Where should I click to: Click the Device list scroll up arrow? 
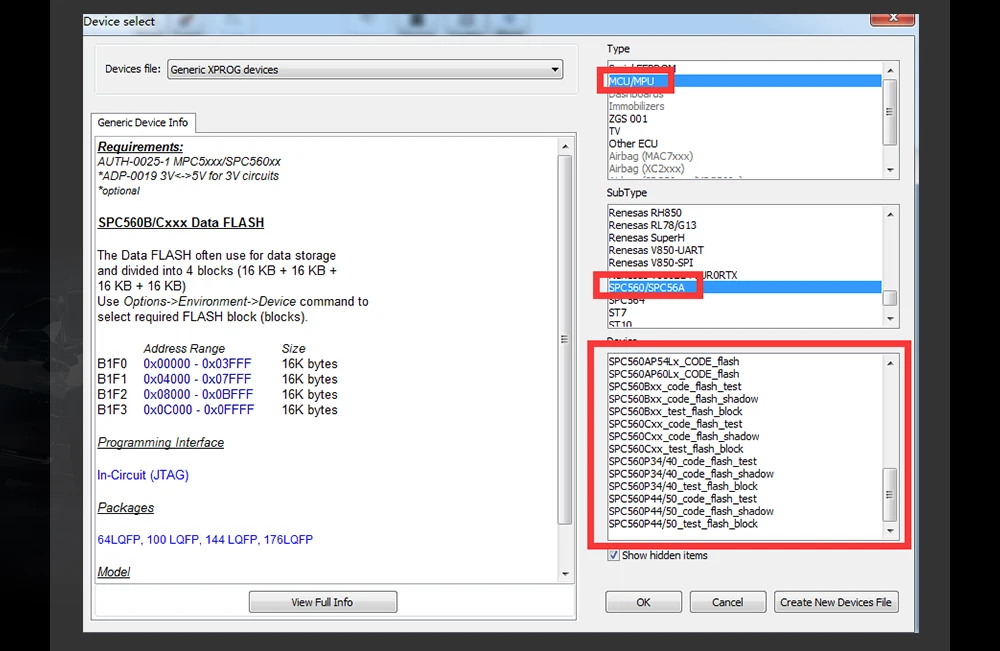(x=890, y=363)
